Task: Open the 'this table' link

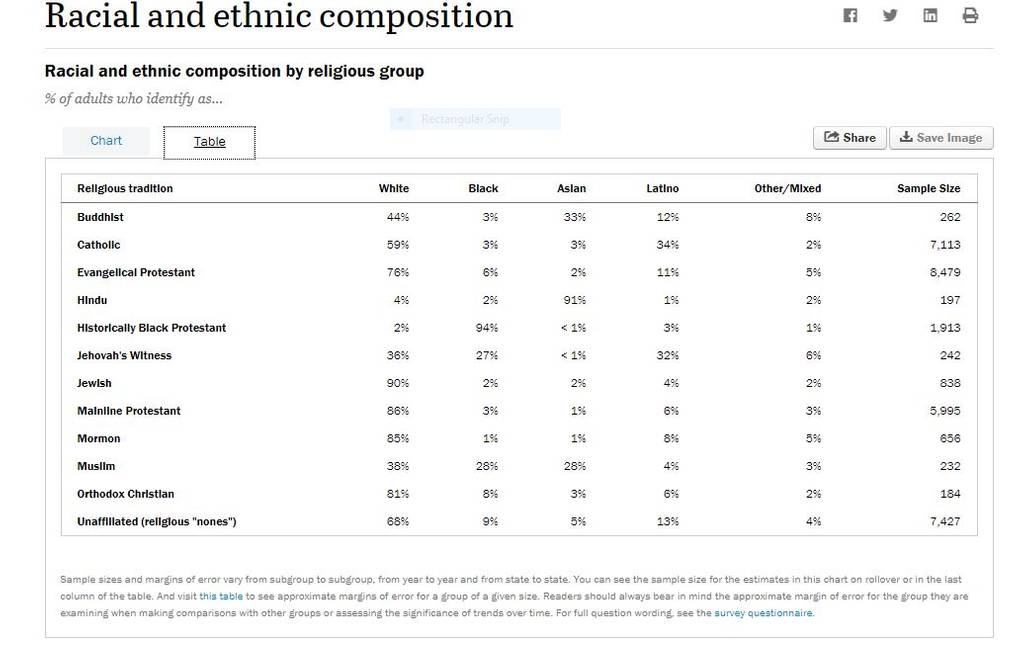Action: 221,596
